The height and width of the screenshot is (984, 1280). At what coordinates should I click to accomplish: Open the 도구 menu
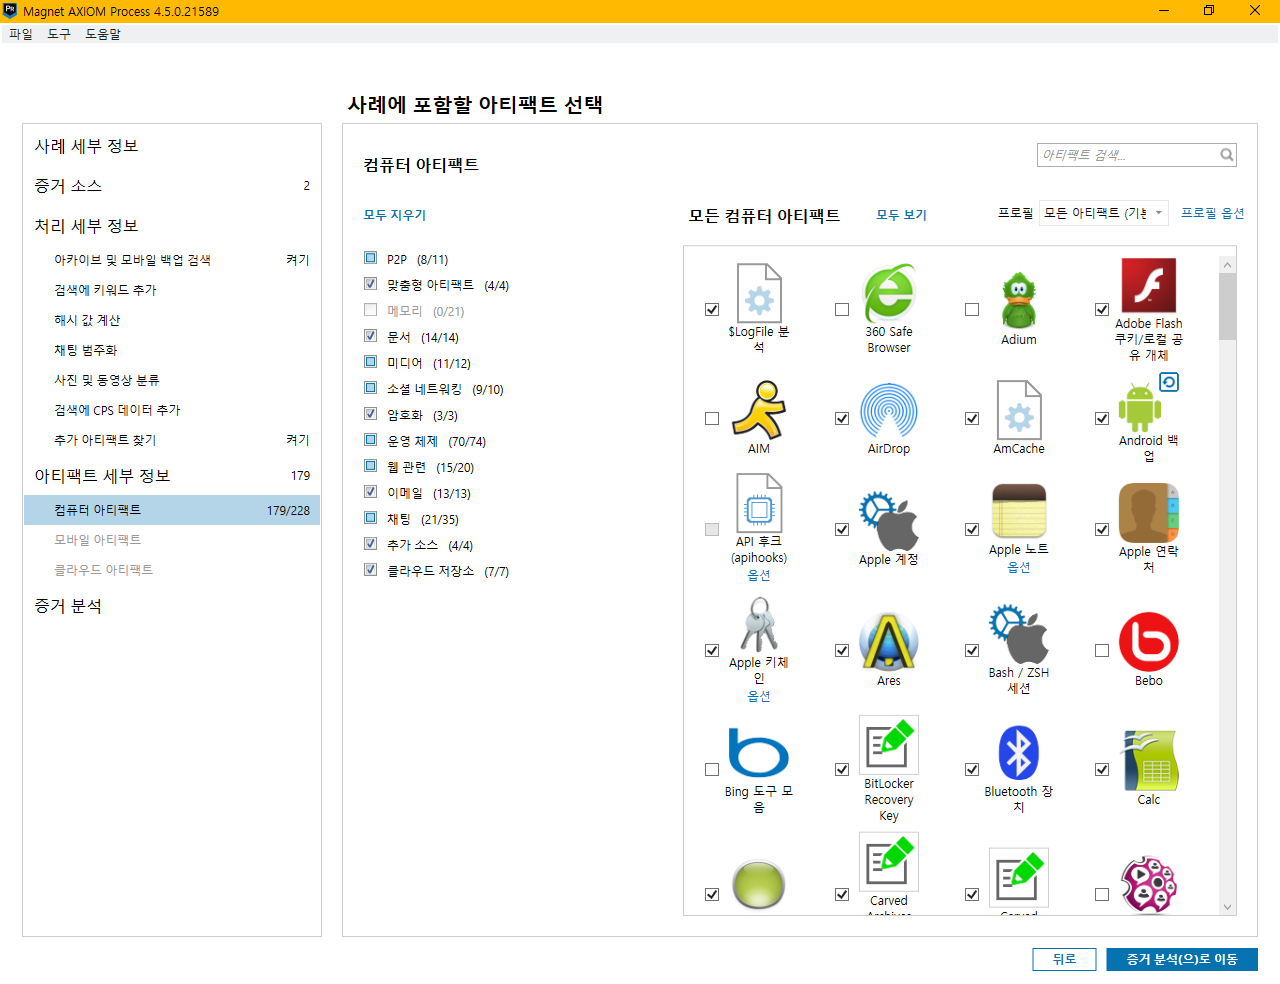tap(59, 34)
